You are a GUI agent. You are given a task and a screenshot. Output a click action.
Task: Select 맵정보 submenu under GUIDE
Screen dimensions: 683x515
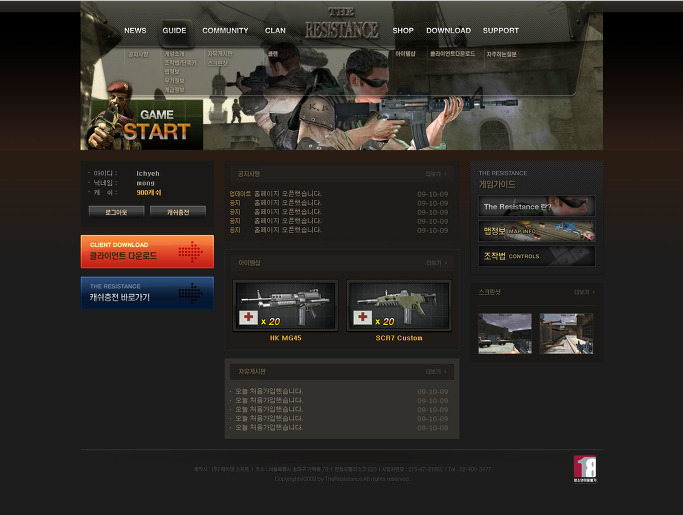[172, 72]
